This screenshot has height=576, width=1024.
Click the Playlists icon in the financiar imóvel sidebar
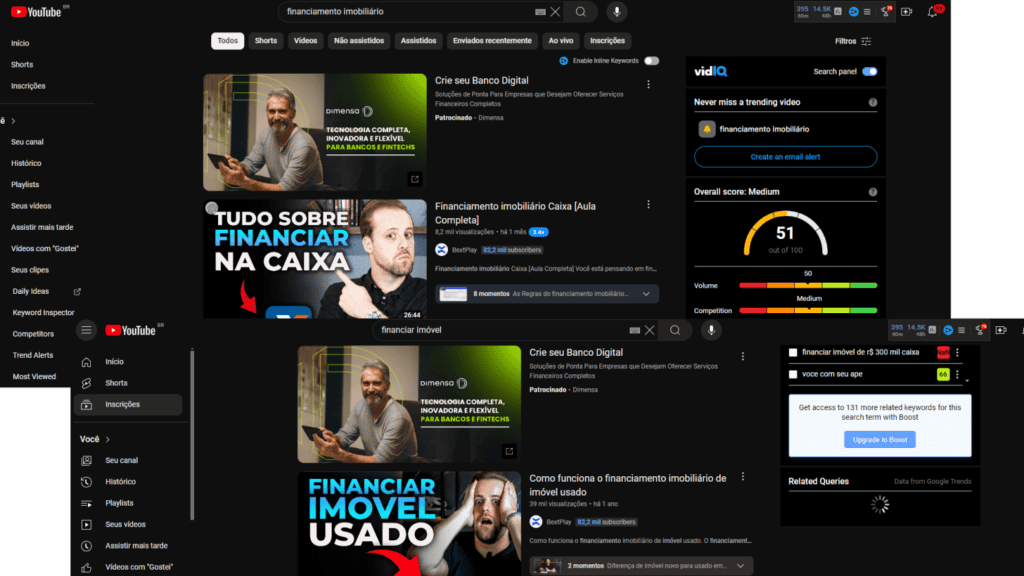(x=86, y=504)
